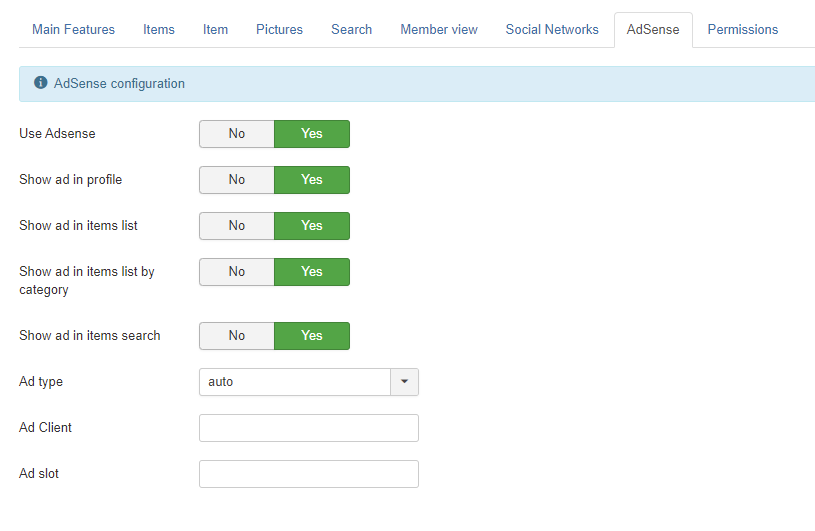This screenshot has width=815, height=531.
Task: Open the Main Features tab
Action: click(x=73, y=30)
